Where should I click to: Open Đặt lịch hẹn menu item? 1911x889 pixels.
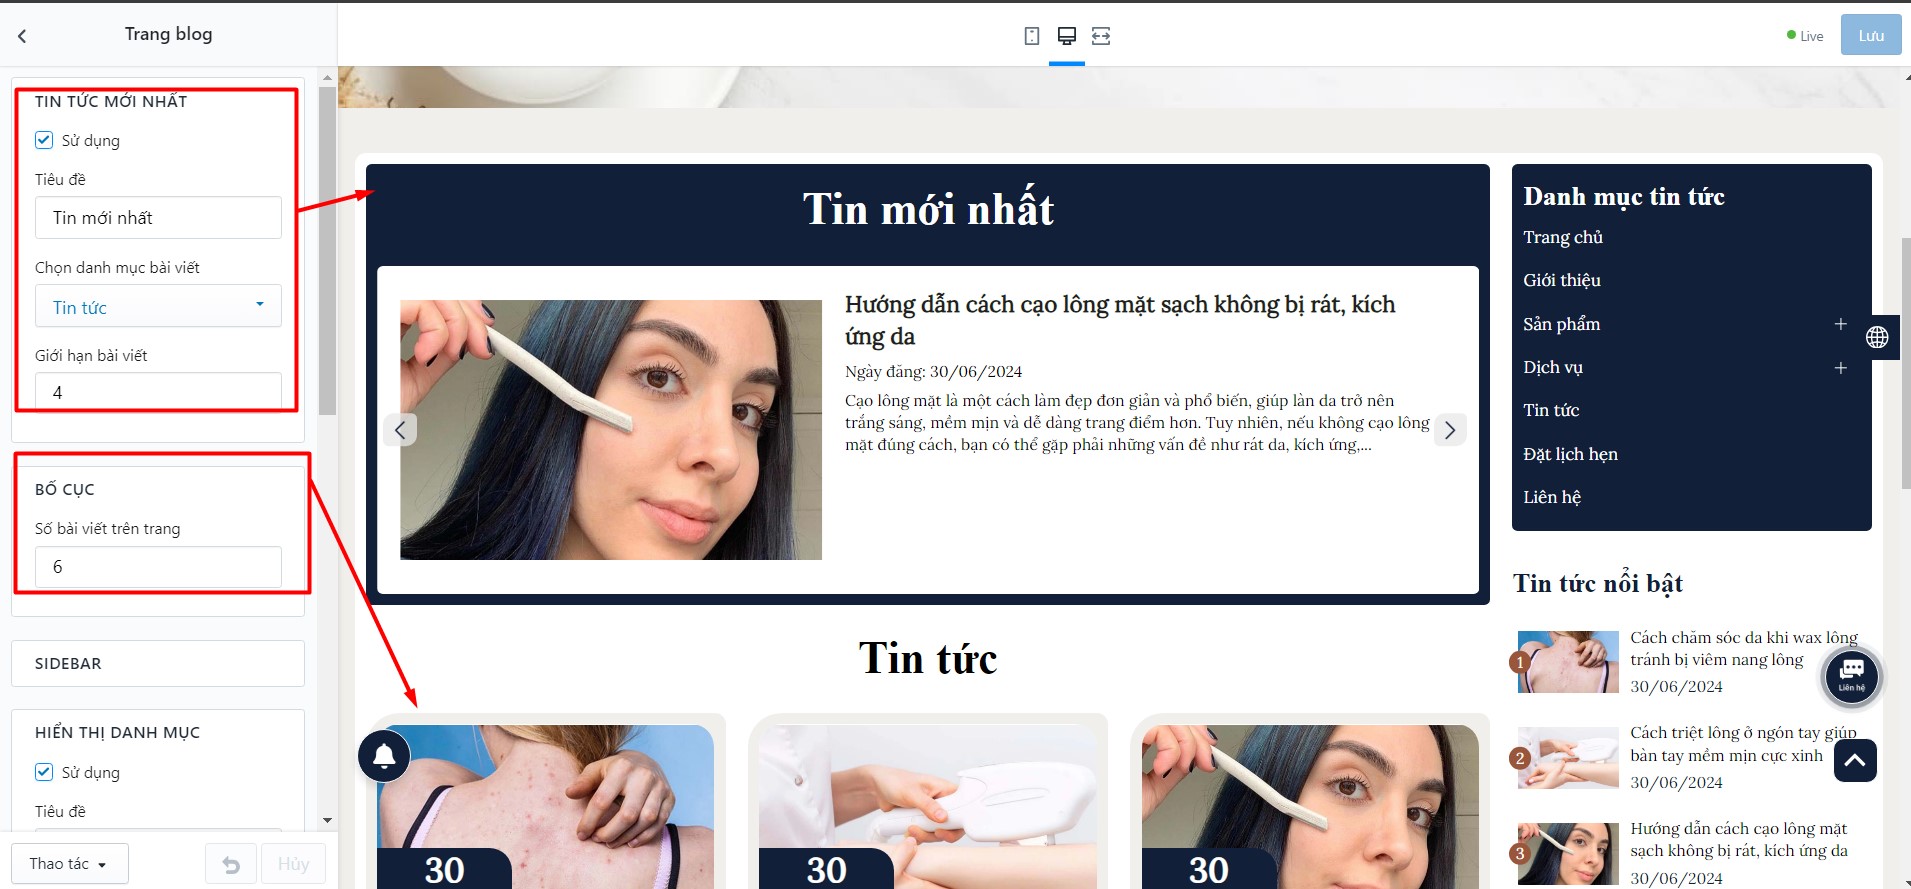pyautogui.click(x=1570, y=454)
